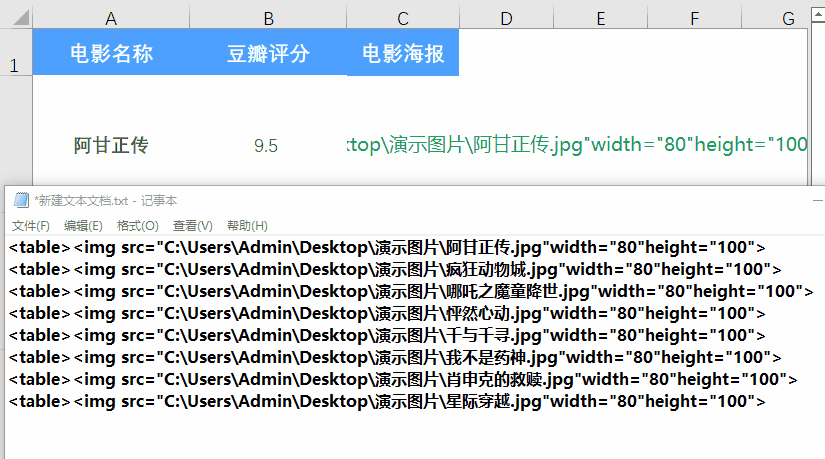Click the Notepad line containing 怦然心动.jpg
This screenshot has height=459, width=825.
[387, 313]
